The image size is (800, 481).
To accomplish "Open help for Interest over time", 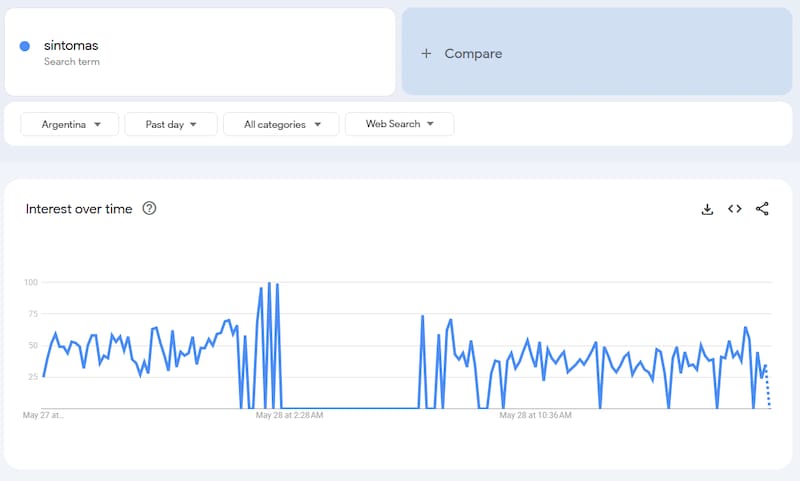I will (x=149, y=208).
